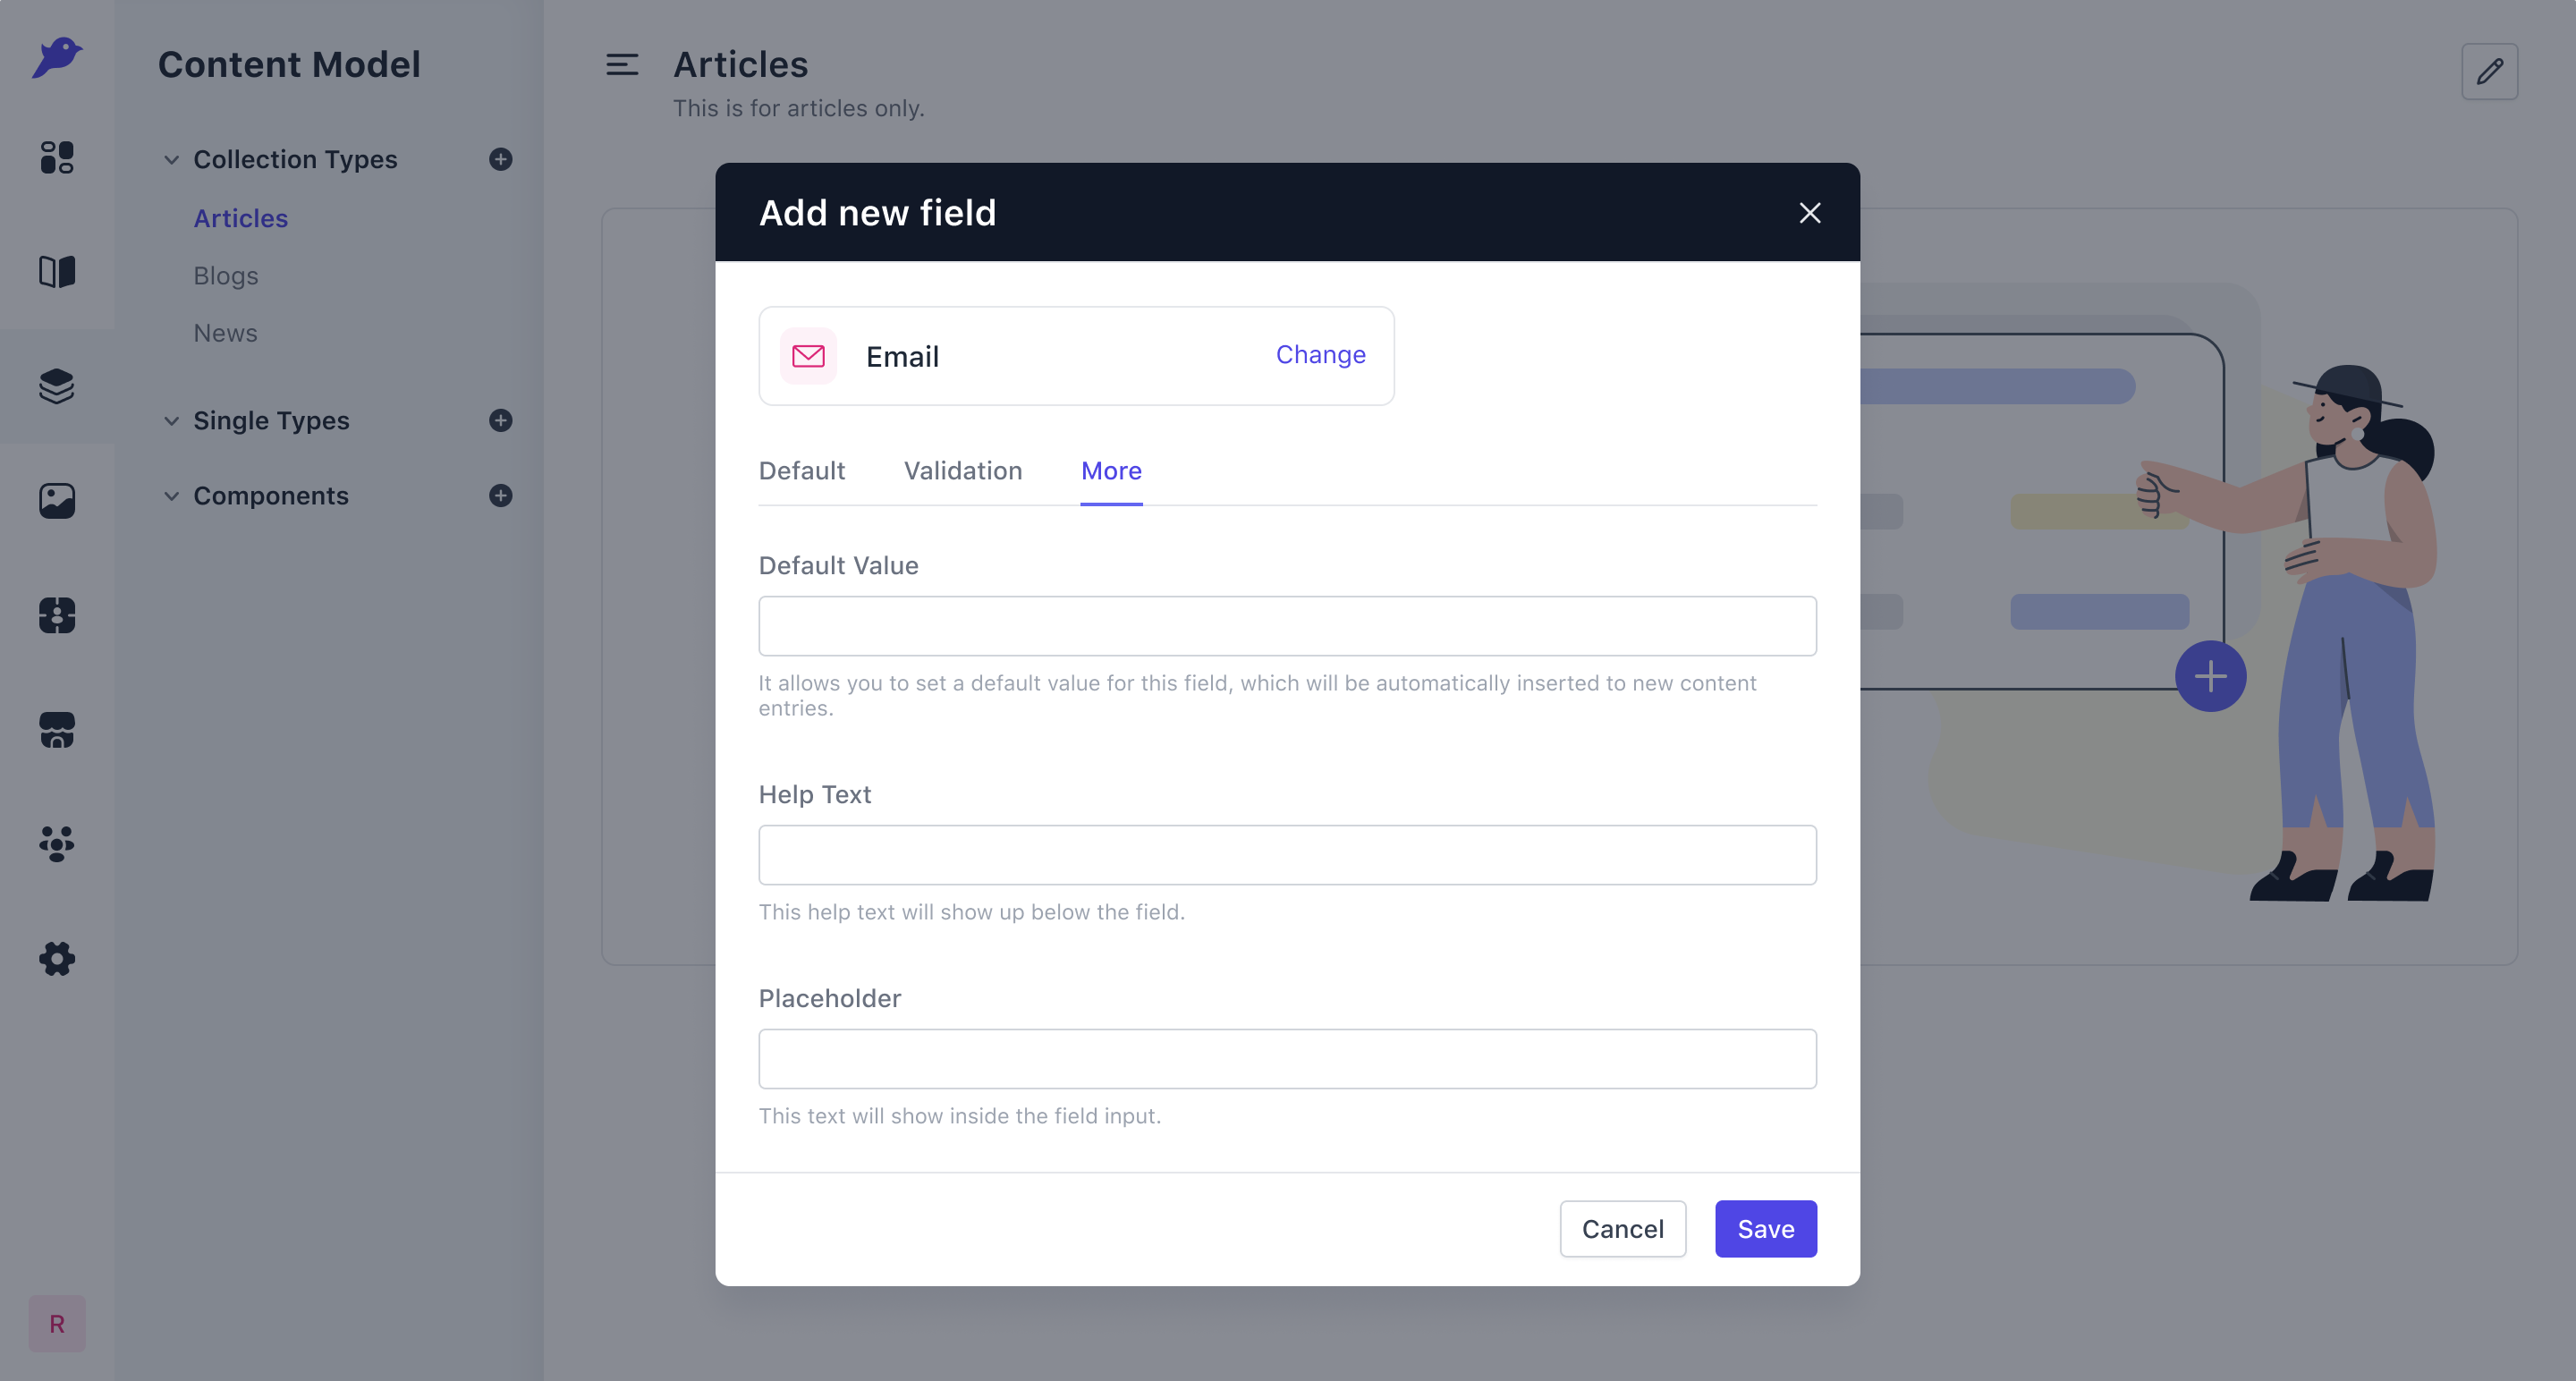Open the dashboard grid icon in sidebar
The width and height of the screenshot is (2576, 1381).
coord(57,157)
